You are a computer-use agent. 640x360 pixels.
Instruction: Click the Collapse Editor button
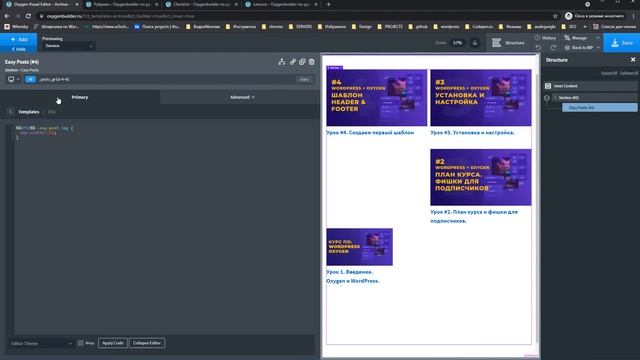pyautogui.click(x=147, y=343)
